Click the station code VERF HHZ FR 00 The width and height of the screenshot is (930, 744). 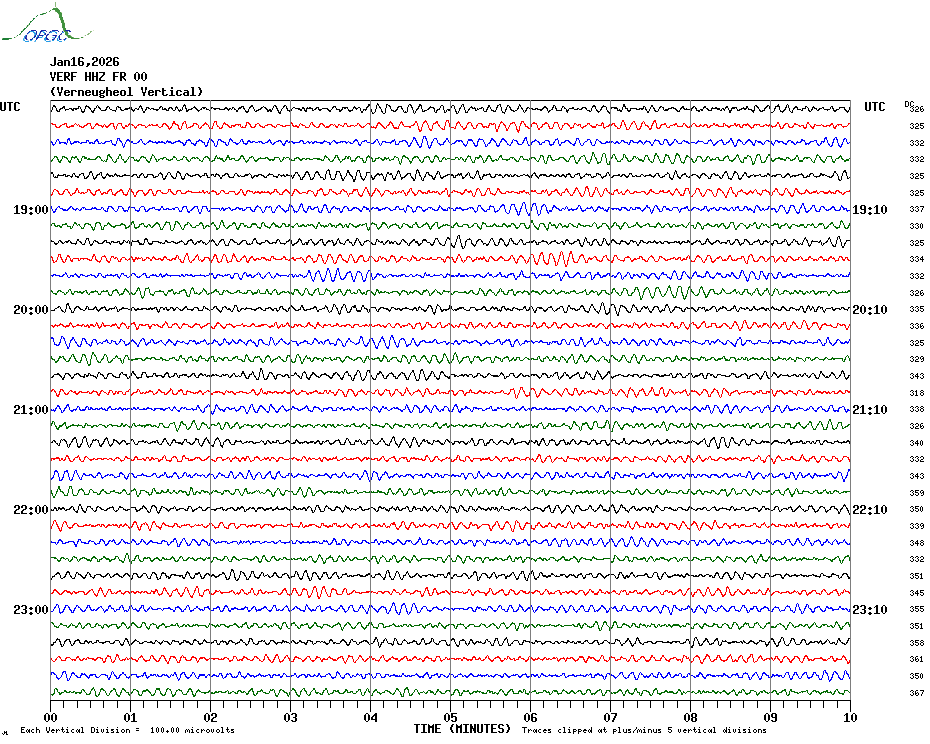pyautogui.click(x=98, y=77)
